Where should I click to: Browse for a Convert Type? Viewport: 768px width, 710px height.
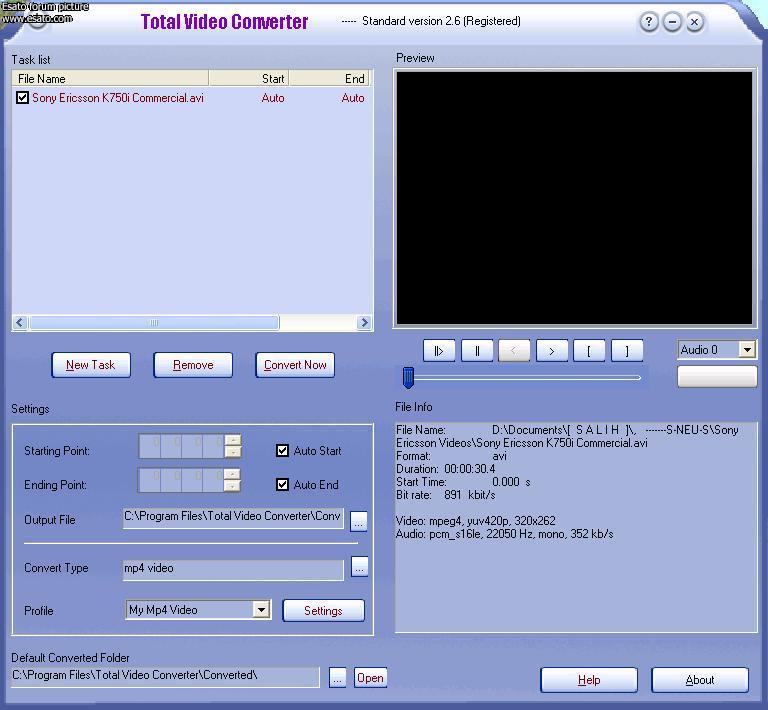(360, 567)
